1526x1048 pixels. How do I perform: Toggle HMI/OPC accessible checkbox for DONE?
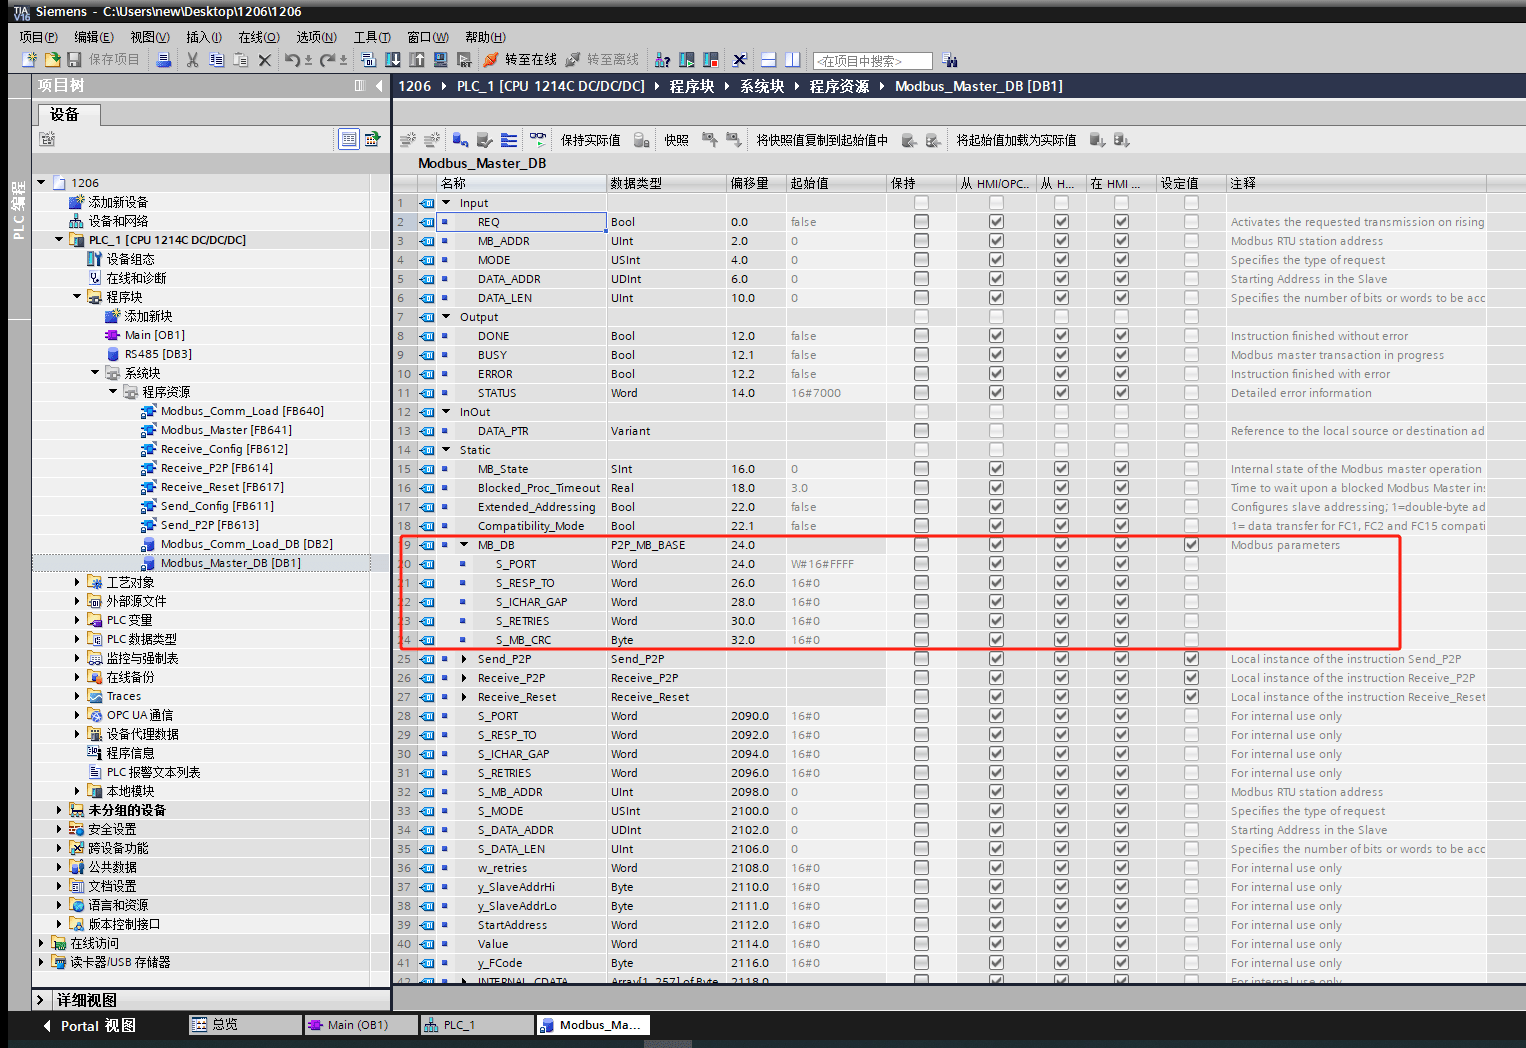996,336
